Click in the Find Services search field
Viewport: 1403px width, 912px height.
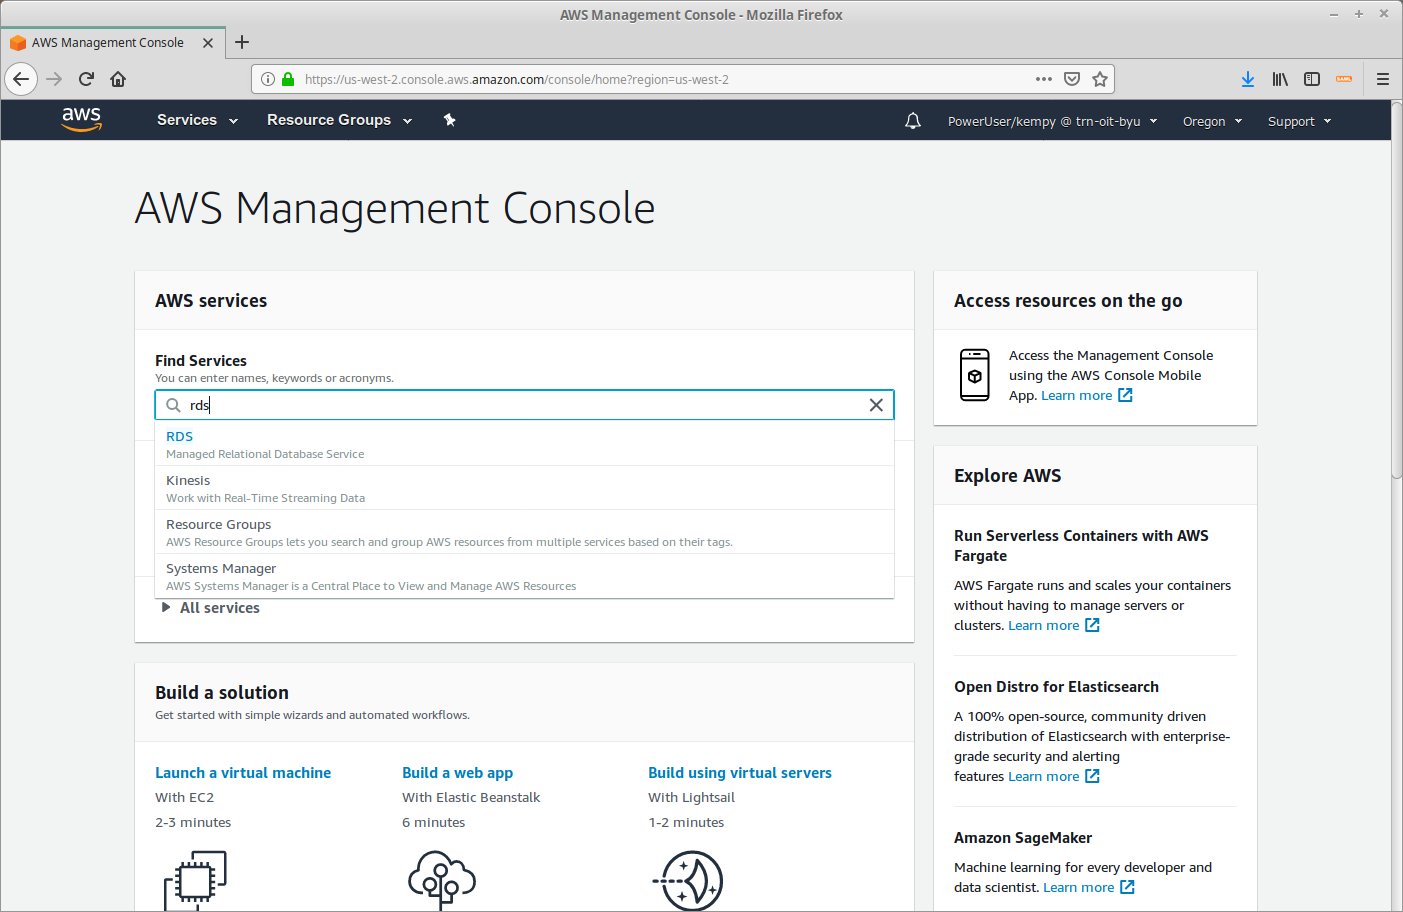[x=524, y=405]
